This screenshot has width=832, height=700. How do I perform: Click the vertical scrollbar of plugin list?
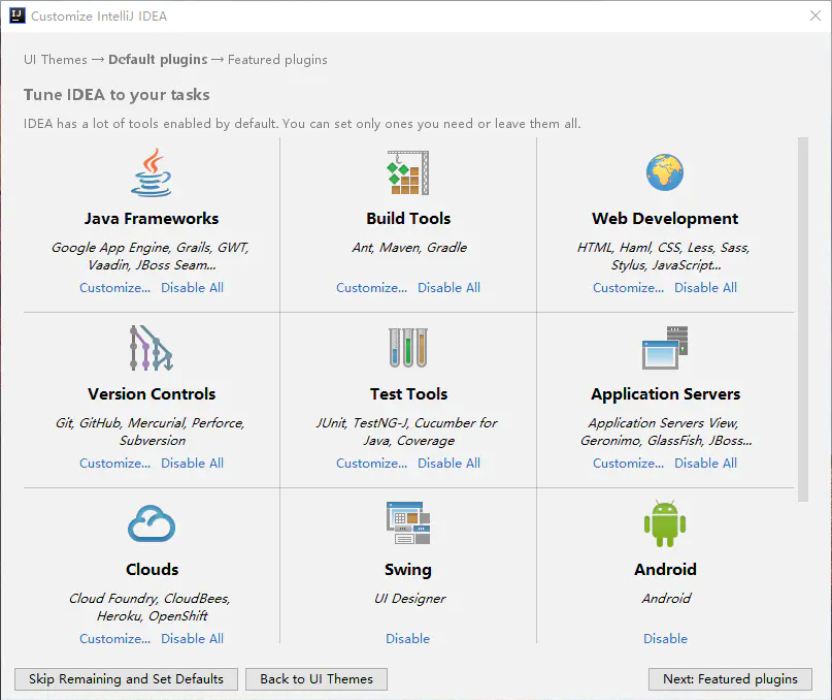point(802,320)
